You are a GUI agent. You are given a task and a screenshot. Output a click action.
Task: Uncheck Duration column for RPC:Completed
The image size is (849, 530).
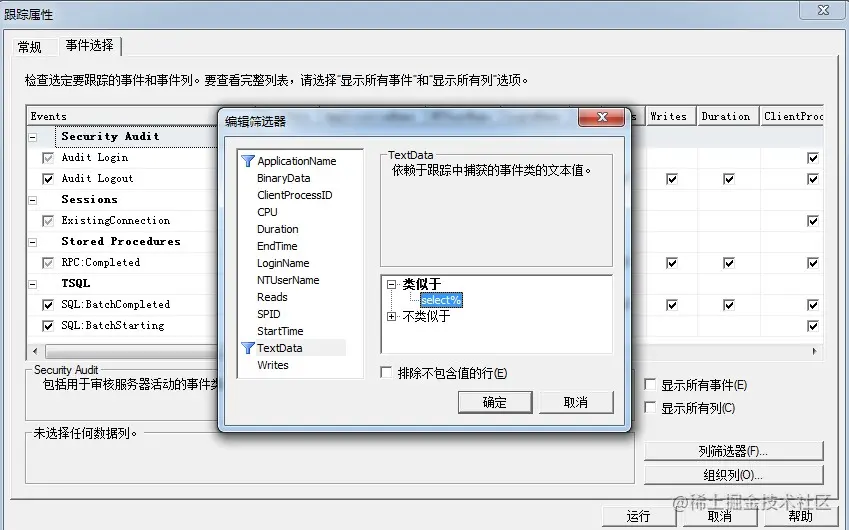pos(729,263)
